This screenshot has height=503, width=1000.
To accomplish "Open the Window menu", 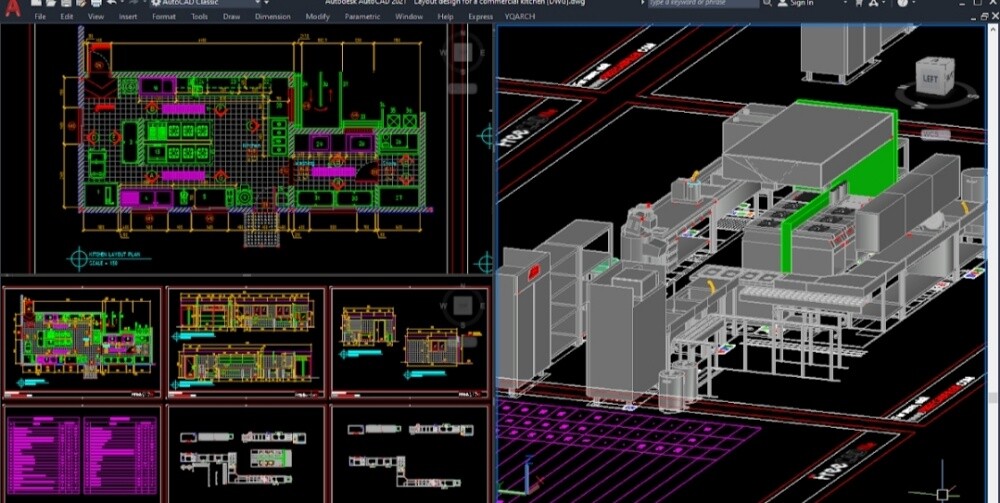I will 409,17.
